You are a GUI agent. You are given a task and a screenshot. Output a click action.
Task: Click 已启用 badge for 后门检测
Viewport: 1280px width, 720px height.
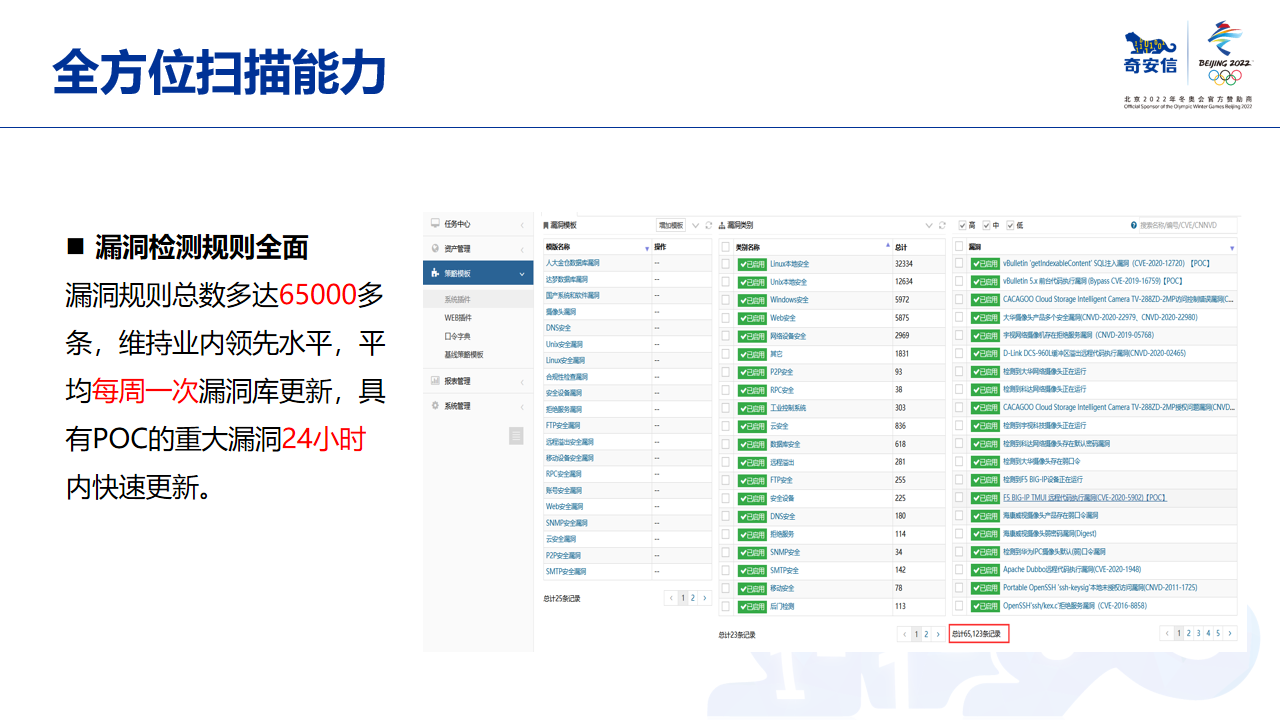pyautogui.click(x=752, y=606)
